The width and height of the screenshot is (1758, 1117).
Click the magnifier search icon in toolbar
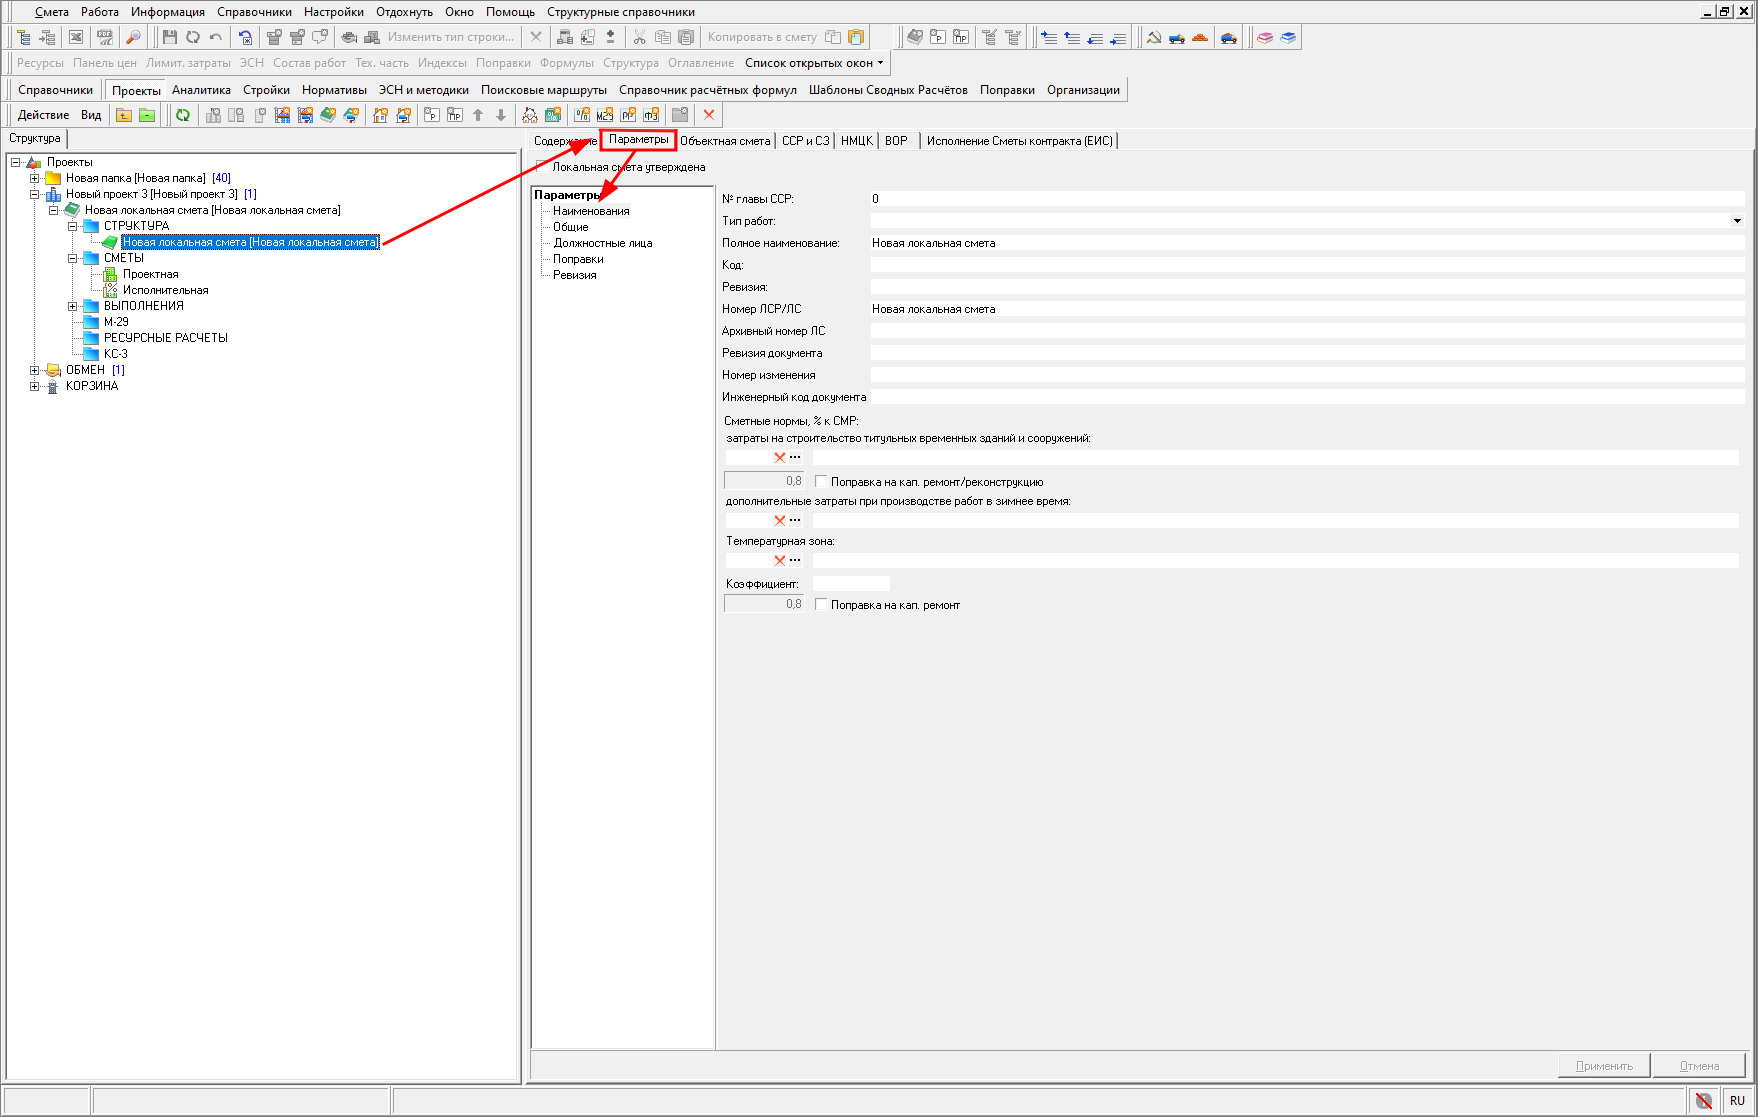pyautogui.click(x=133, y=37)
